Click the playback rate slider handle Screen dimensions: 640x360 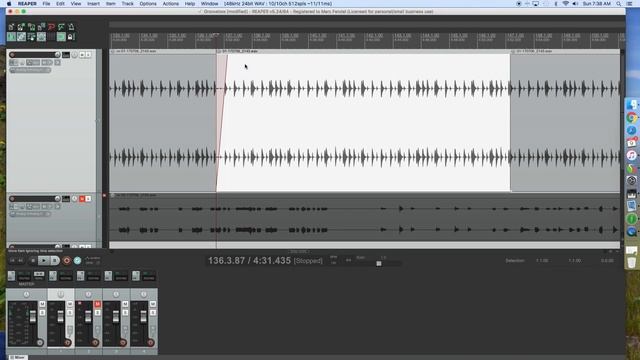pos(379,264)
